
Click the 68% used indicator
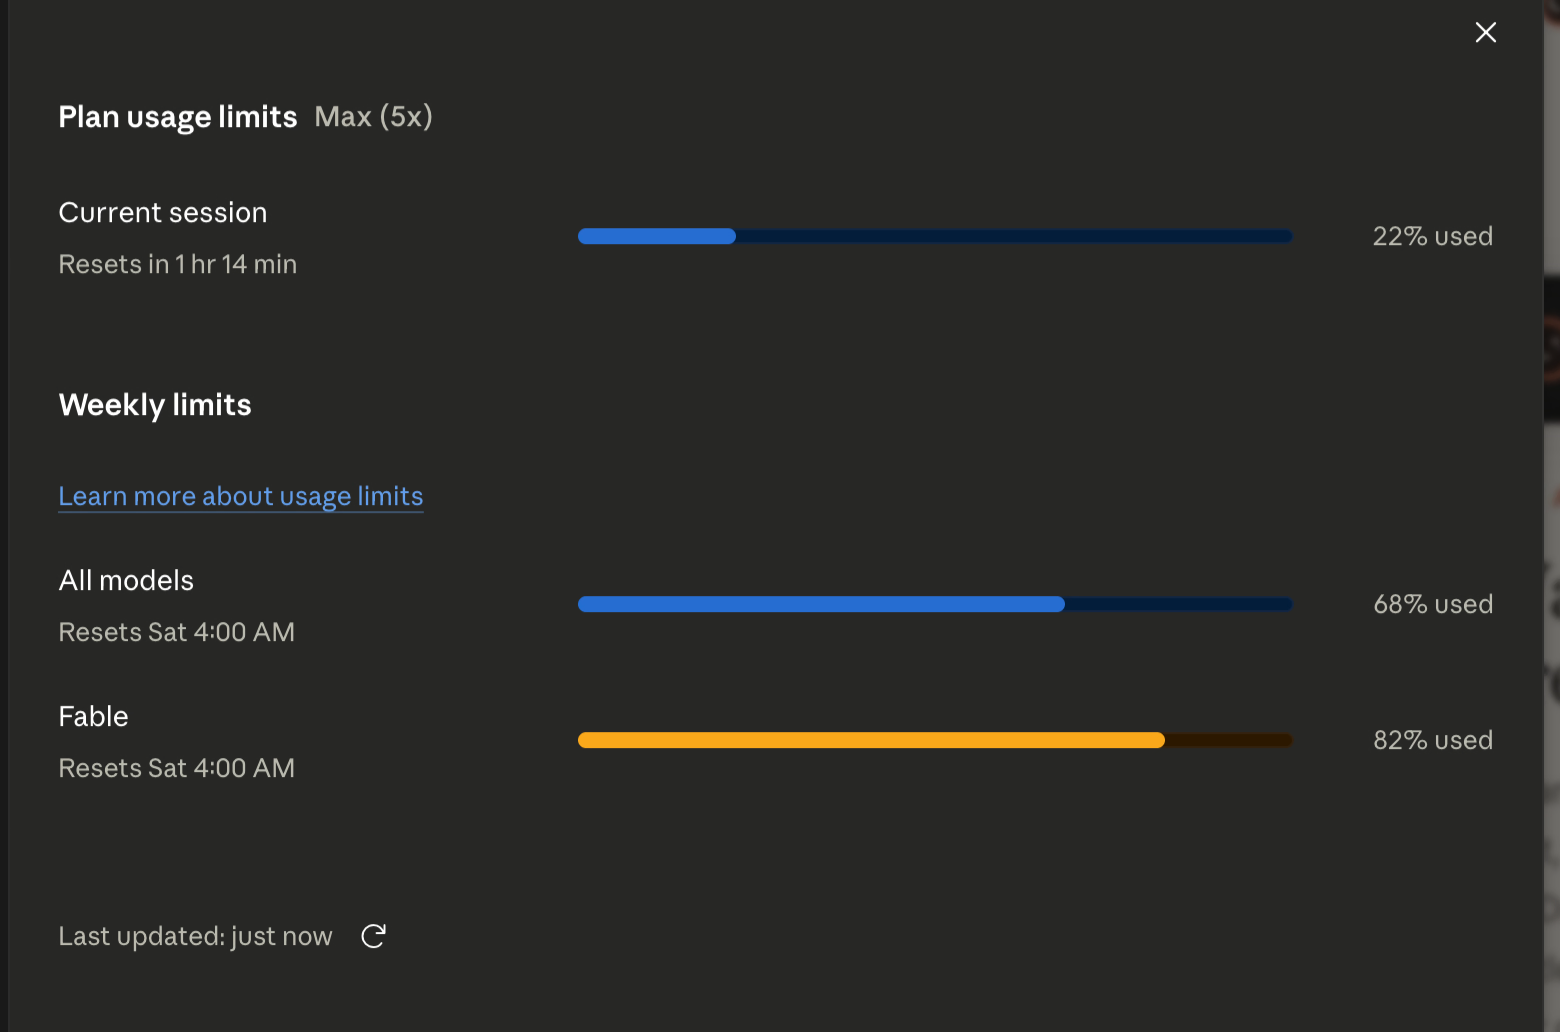tap(1433, 604)
